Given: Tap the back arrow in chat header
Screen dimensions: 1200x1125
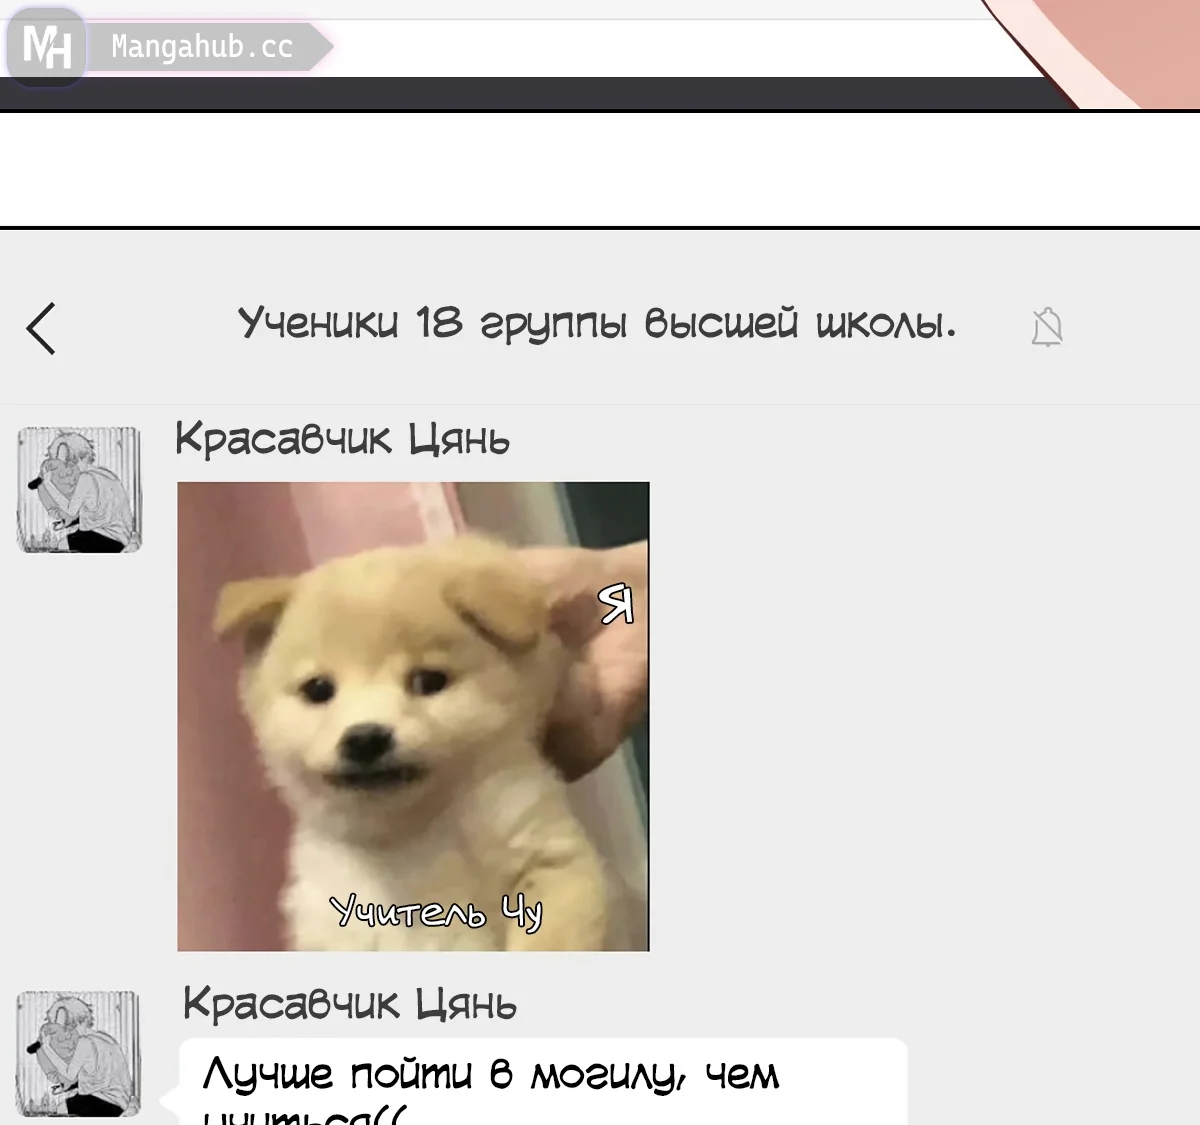Looking at the screenshot, I should pyautogui.click(x=42, y=328).
